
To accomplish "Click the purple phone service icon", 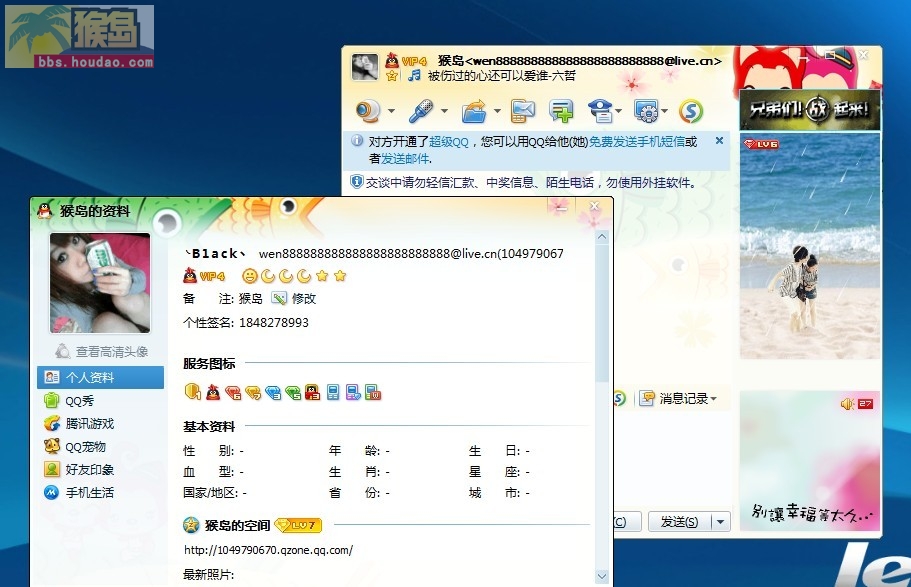I will click(353, 393).
